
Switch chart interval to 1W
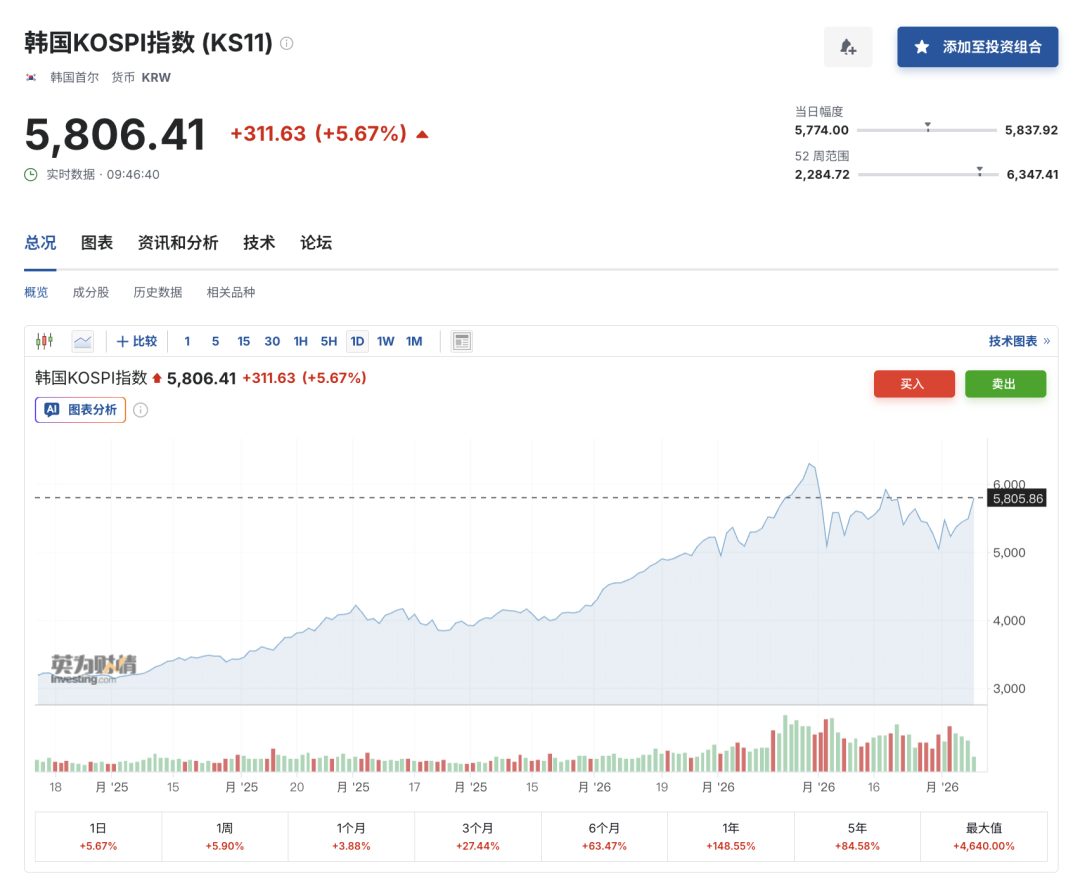tap(386, 341)
